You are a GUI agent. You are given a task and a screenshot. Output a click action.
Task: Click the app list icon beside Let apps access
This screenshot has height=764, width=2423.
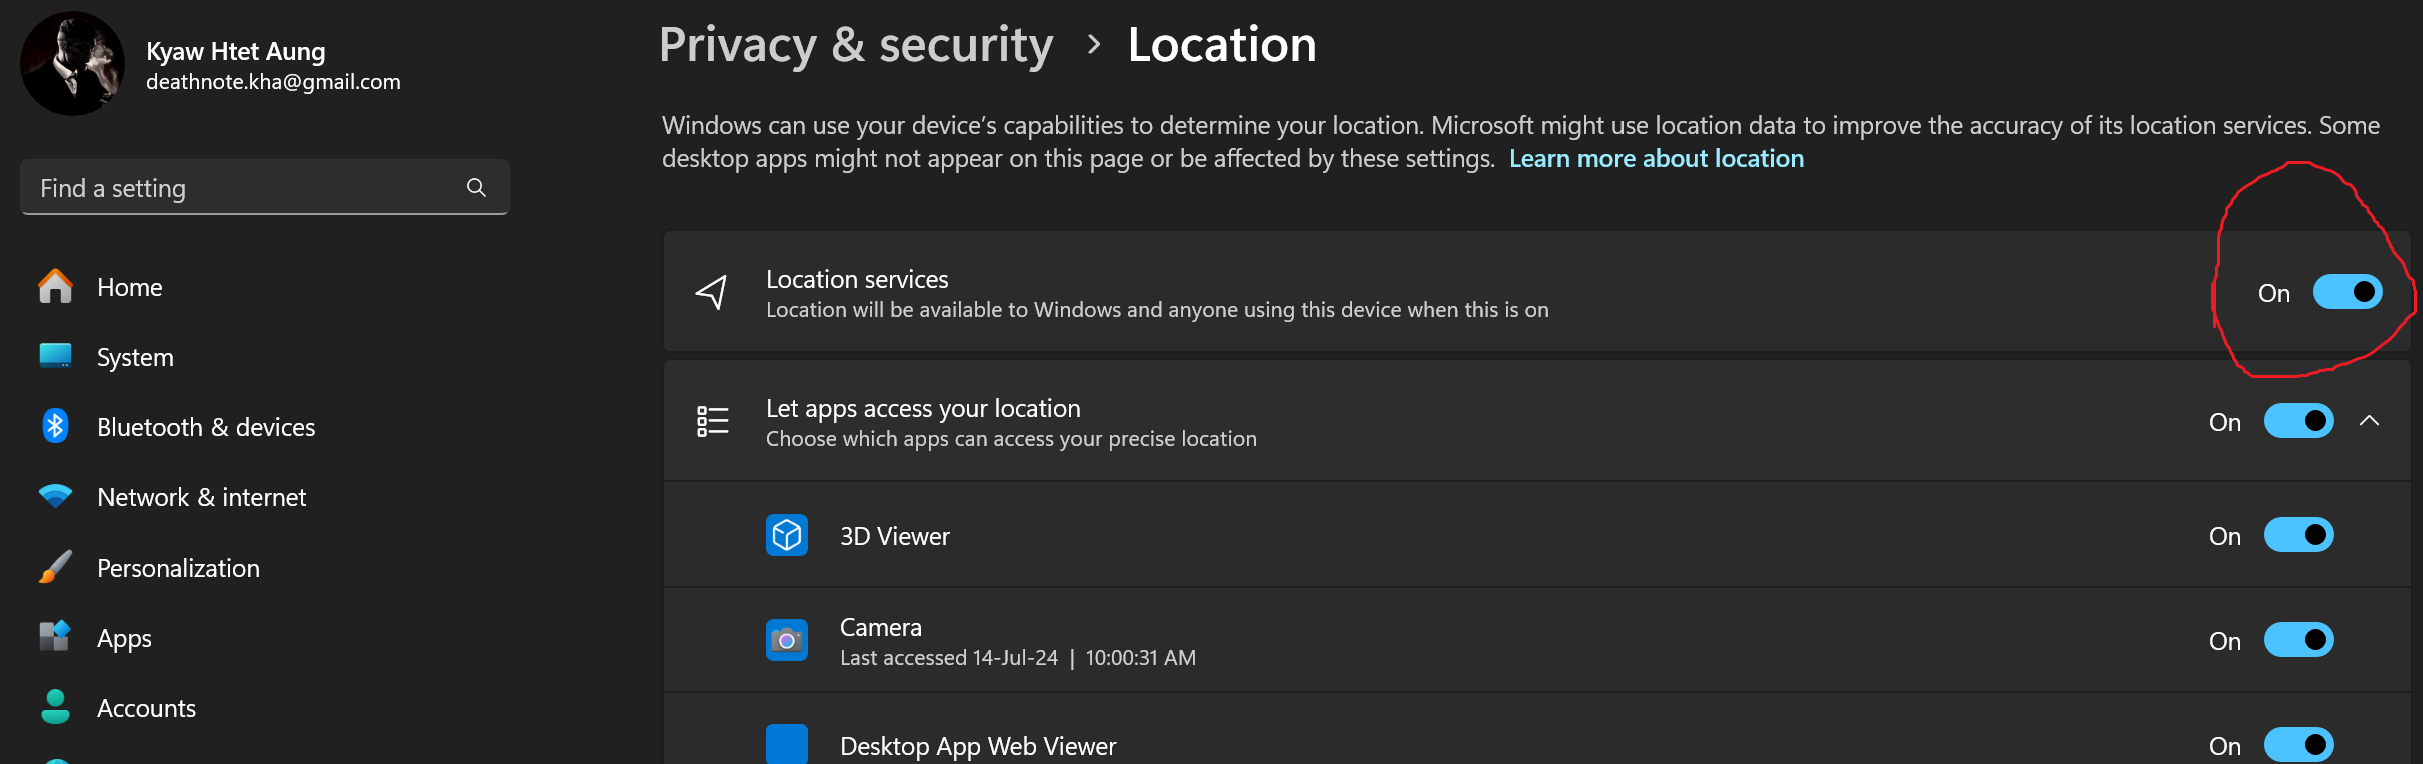pyautogui.click(x=712, y=421)
